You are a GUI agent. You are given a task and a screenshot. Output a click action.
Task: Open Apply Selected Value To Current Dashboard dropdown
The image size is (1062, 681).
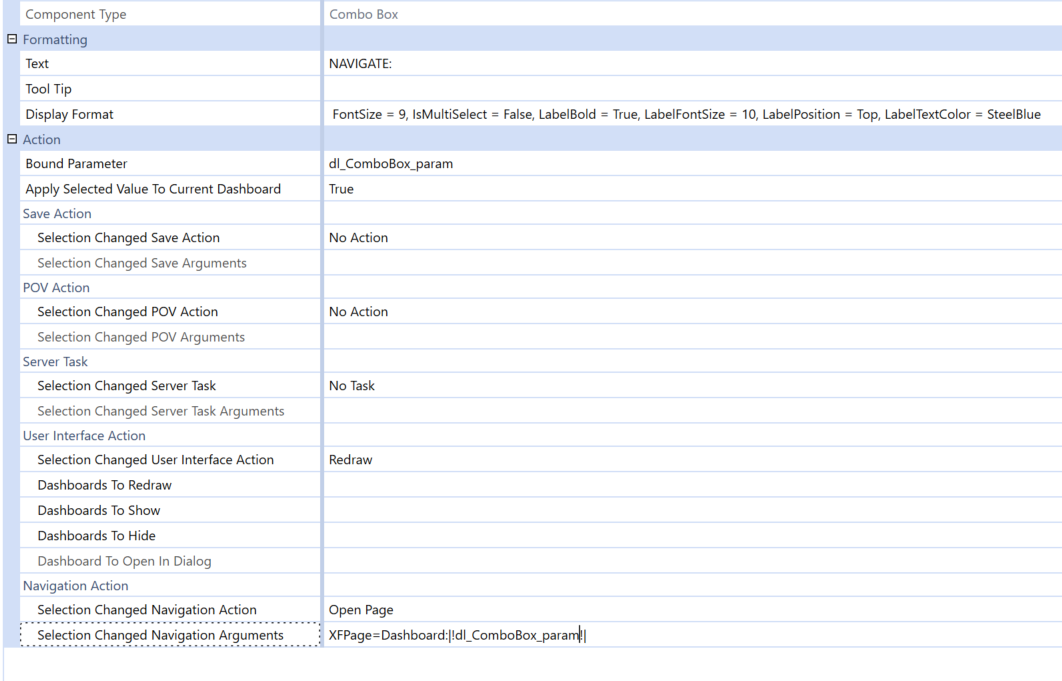(690, 189)
